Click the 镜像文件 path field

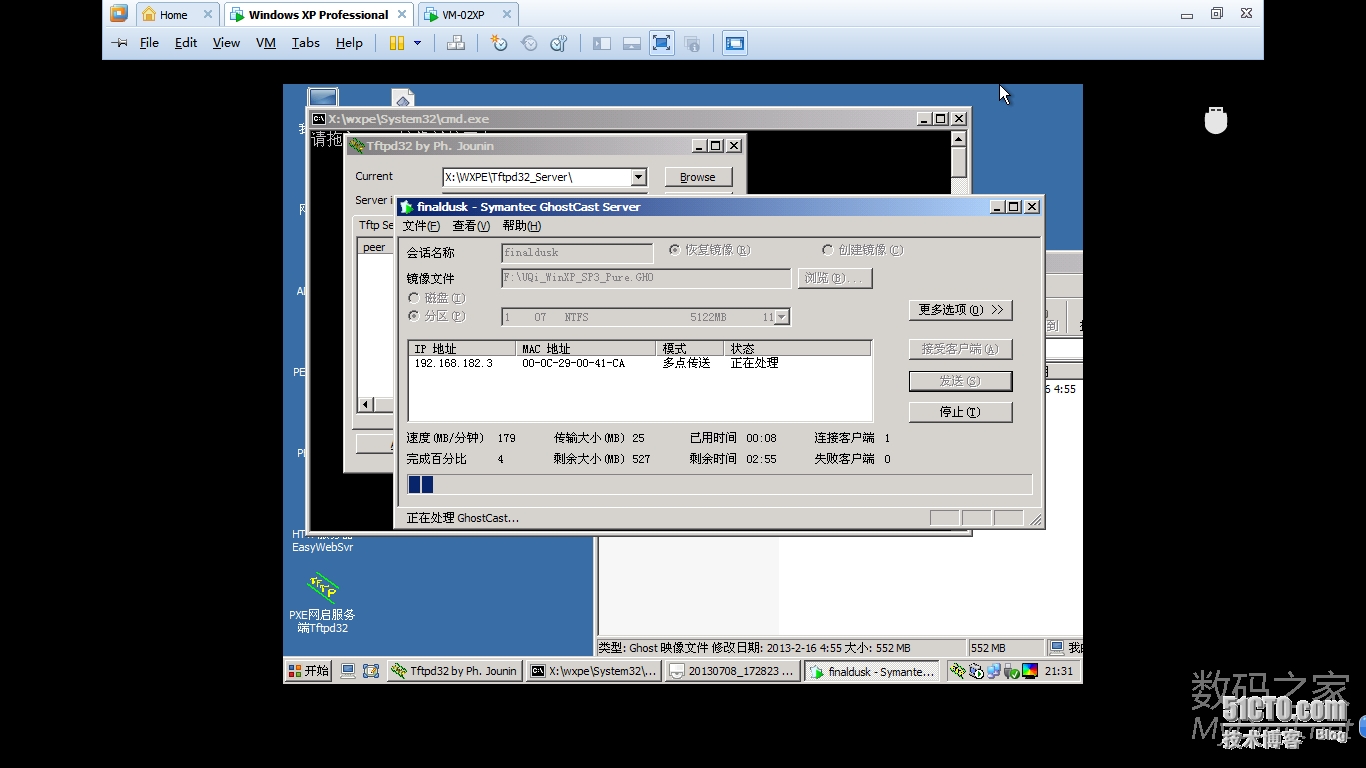click(x=646, y=277)
